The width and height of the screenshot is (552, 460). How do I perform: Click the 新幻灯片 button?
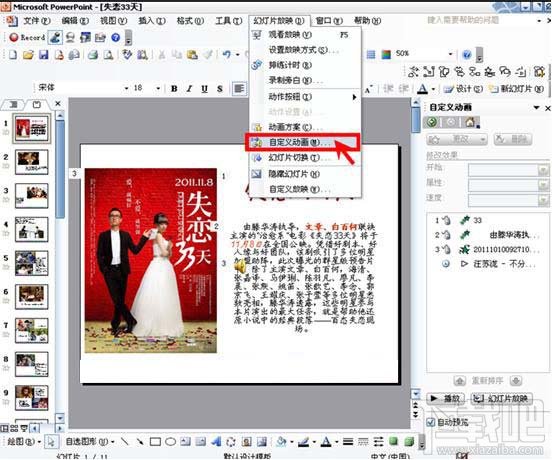tap(517, 89)
